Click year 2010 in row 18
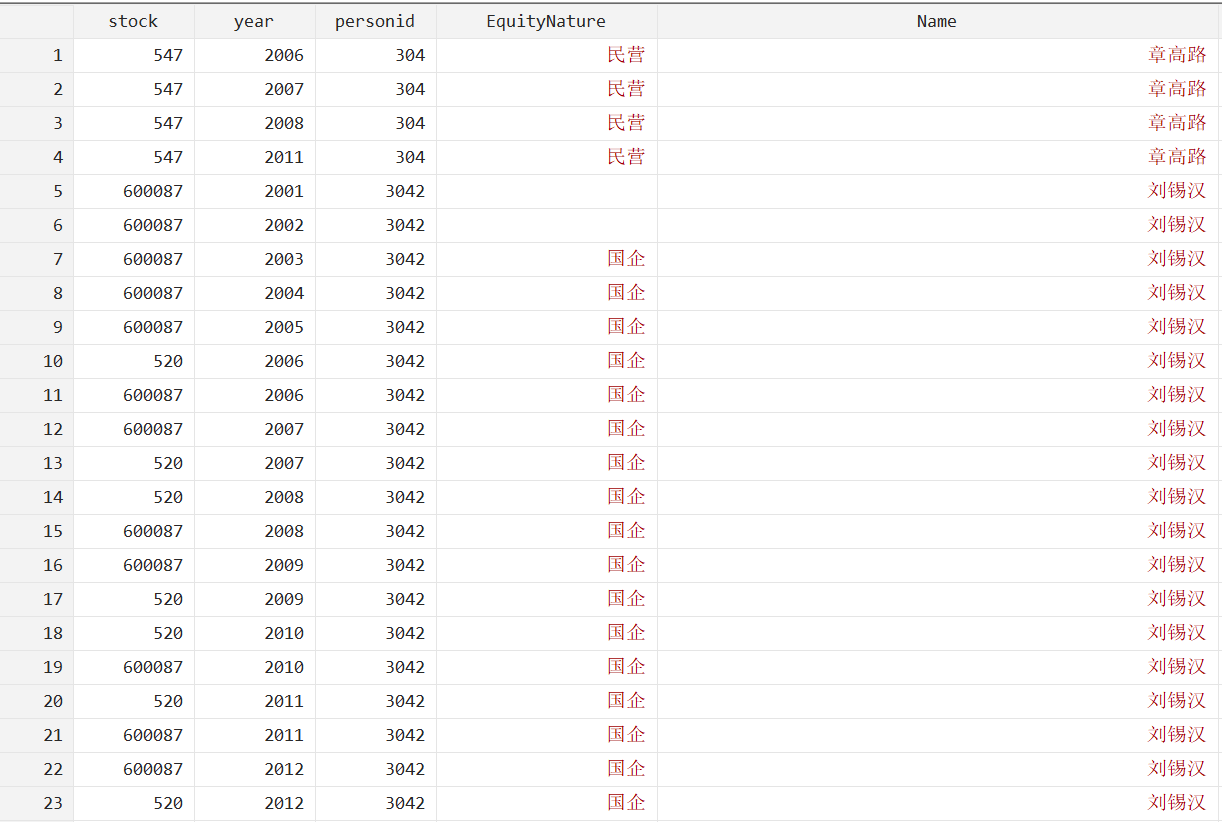The image size is (1222, 822). 284,633
